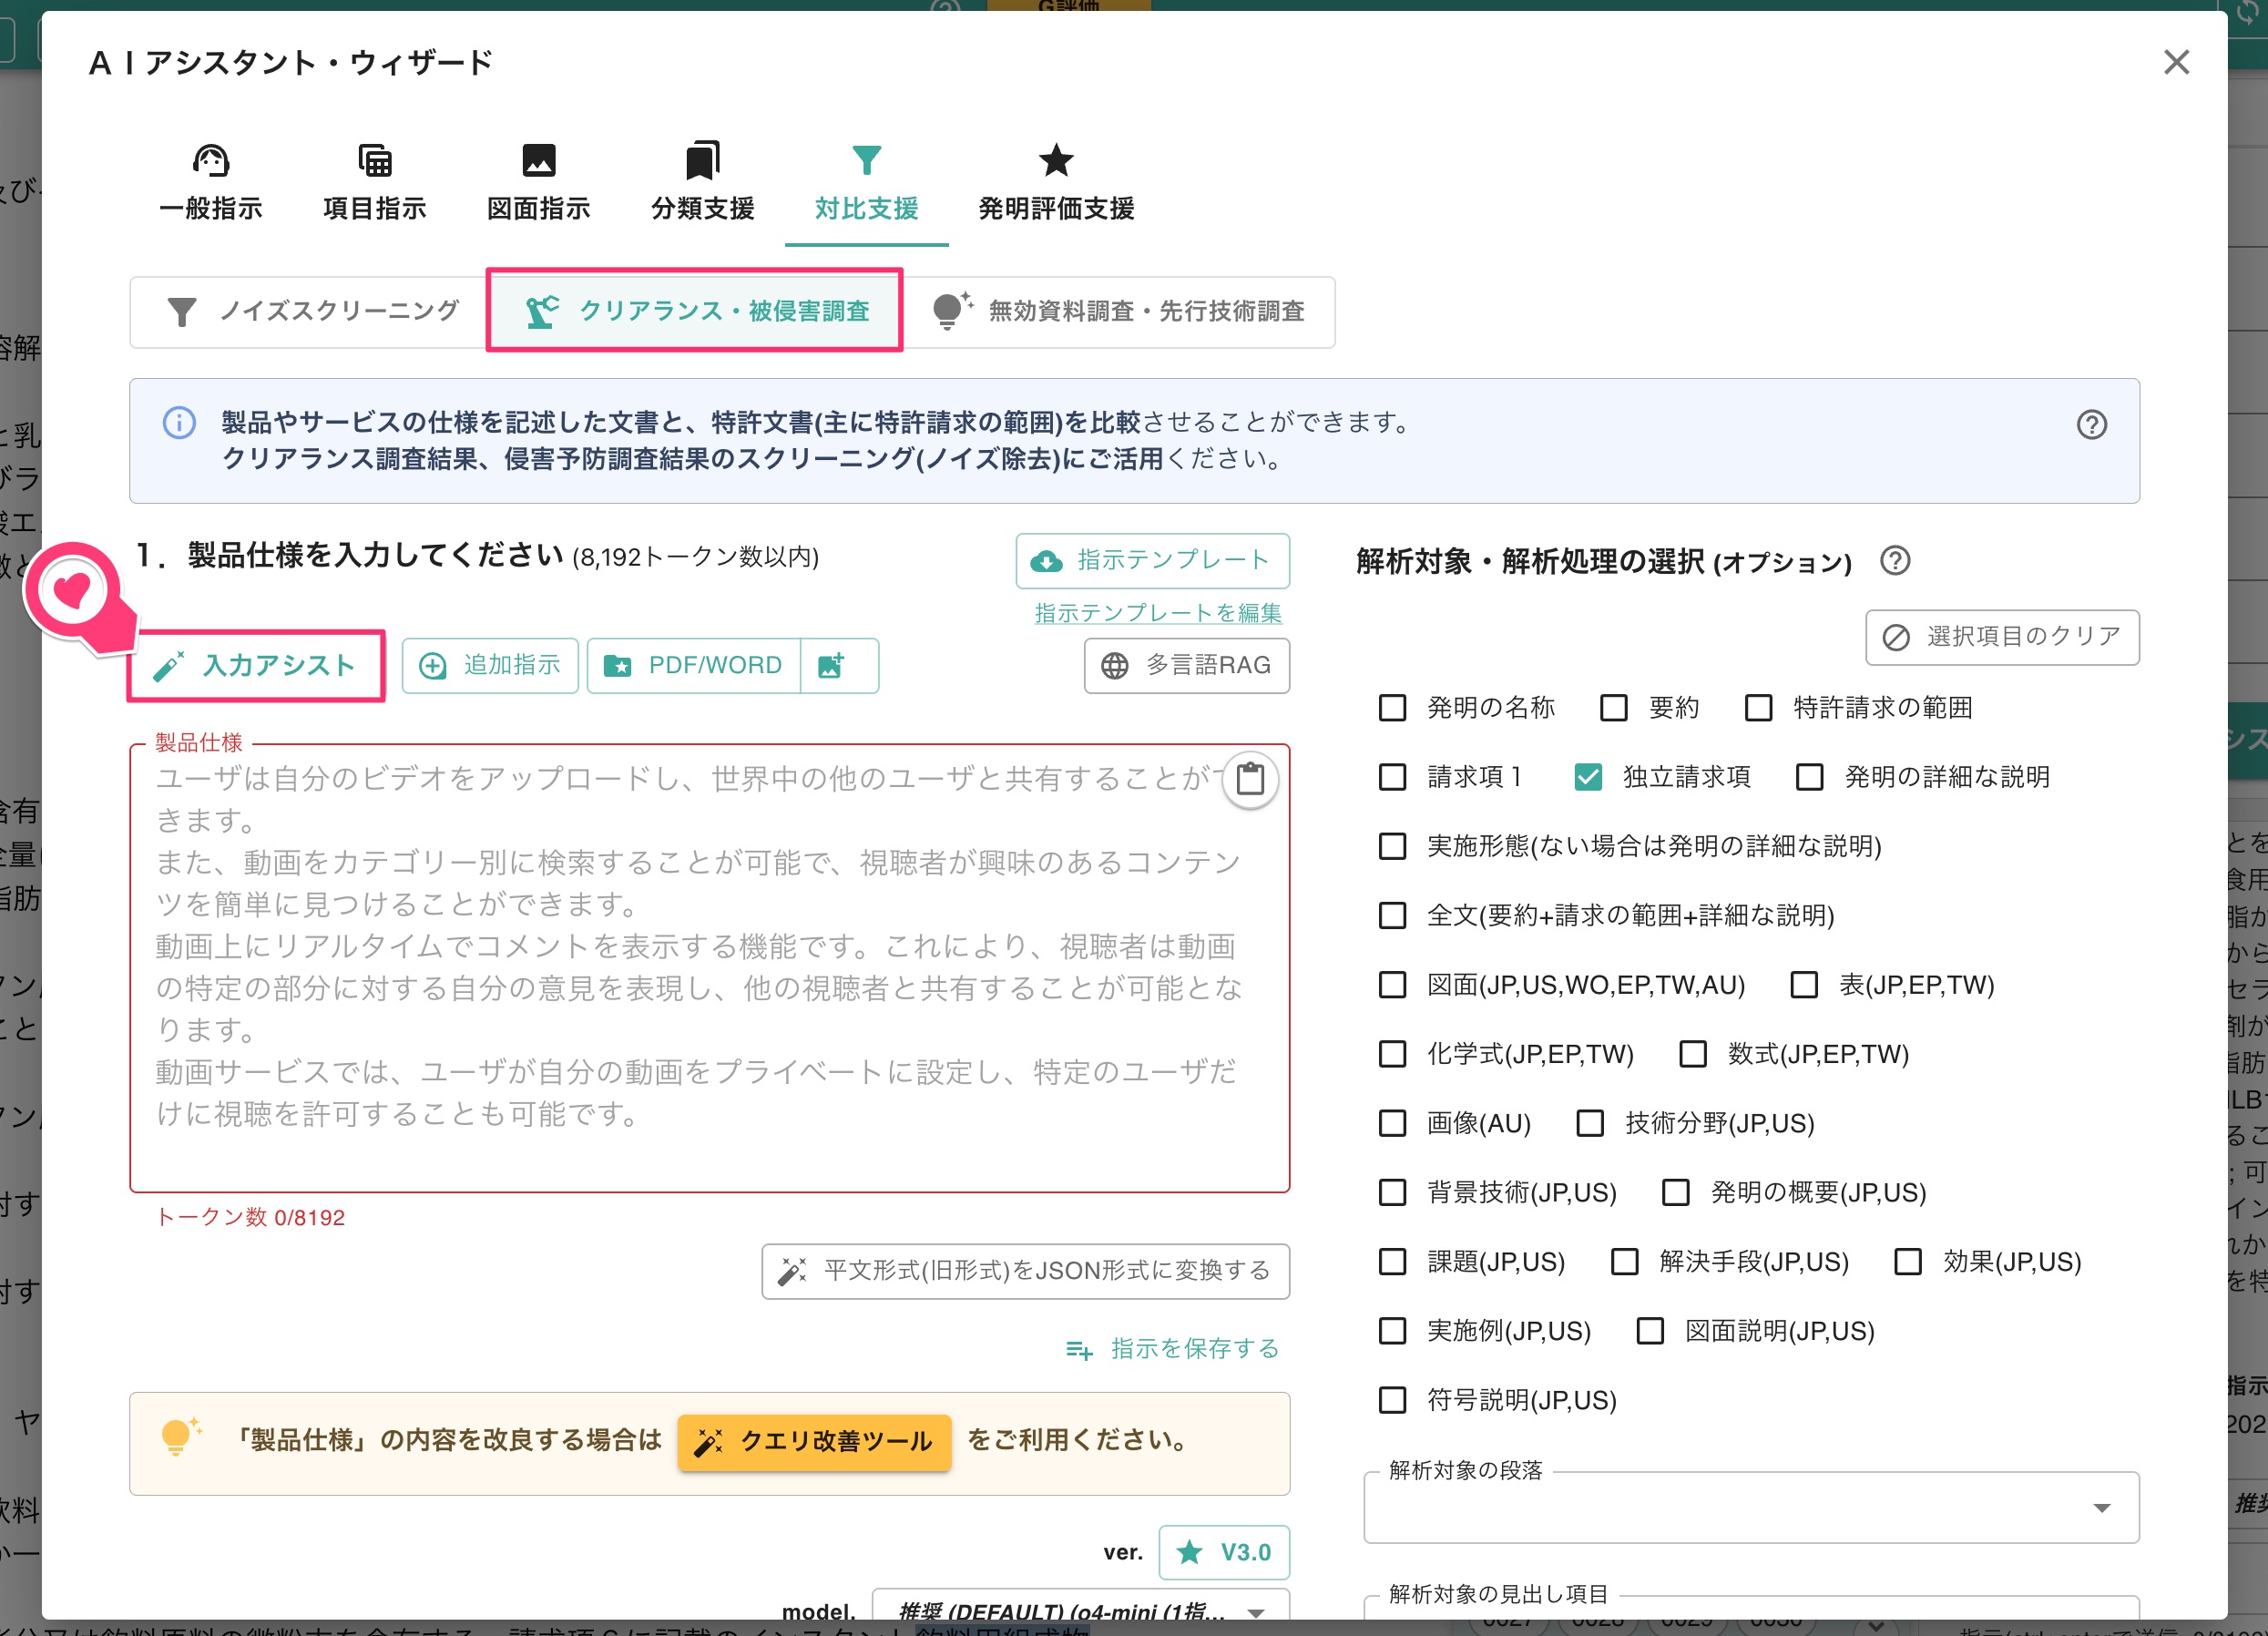Check the 符号説明(JP,US) checkbox

click(1392, 1400)
